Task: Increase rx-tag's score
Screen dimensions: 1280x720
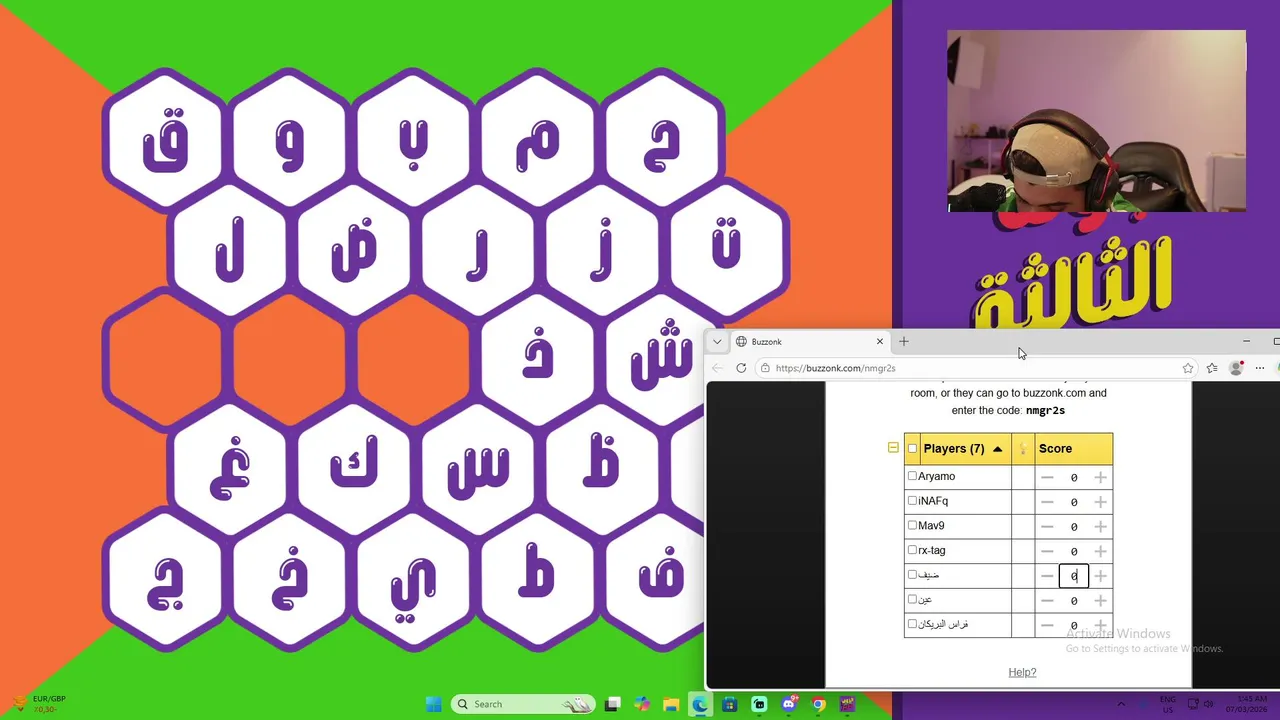Action: (1100, 551)
